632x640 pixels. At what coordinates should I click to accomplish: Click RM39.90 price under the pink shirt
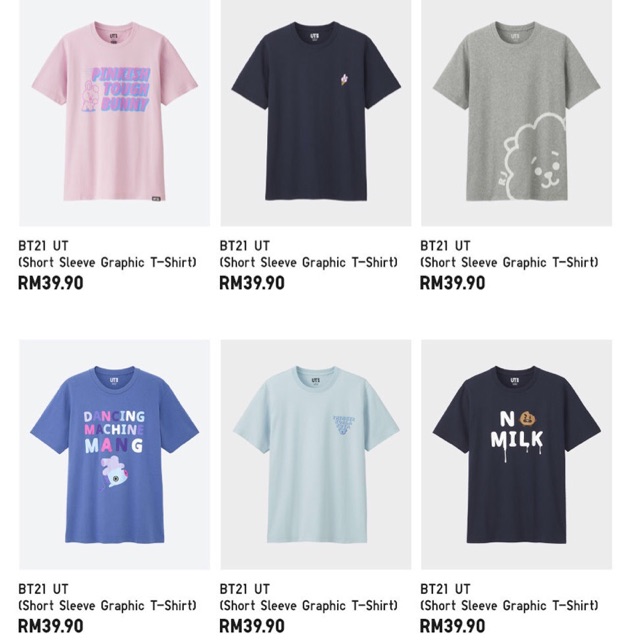tap(51, 283)
